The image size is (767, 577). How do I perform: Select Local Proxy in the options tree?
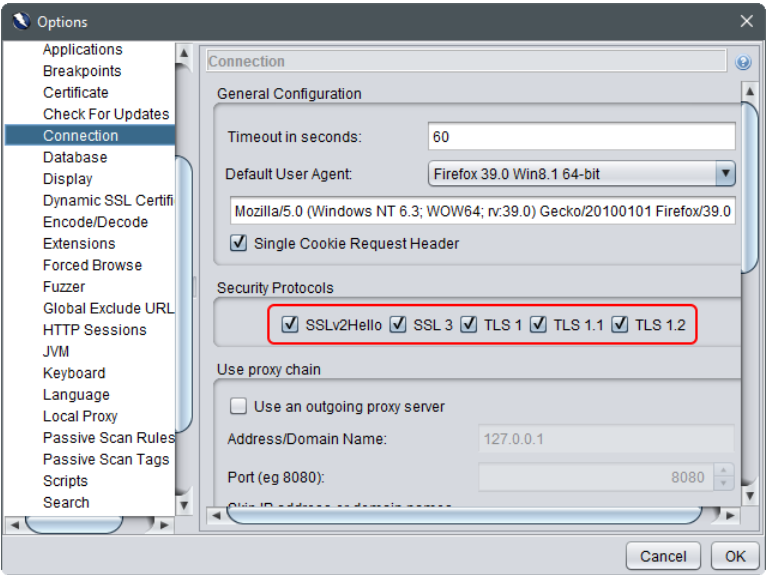80,416
